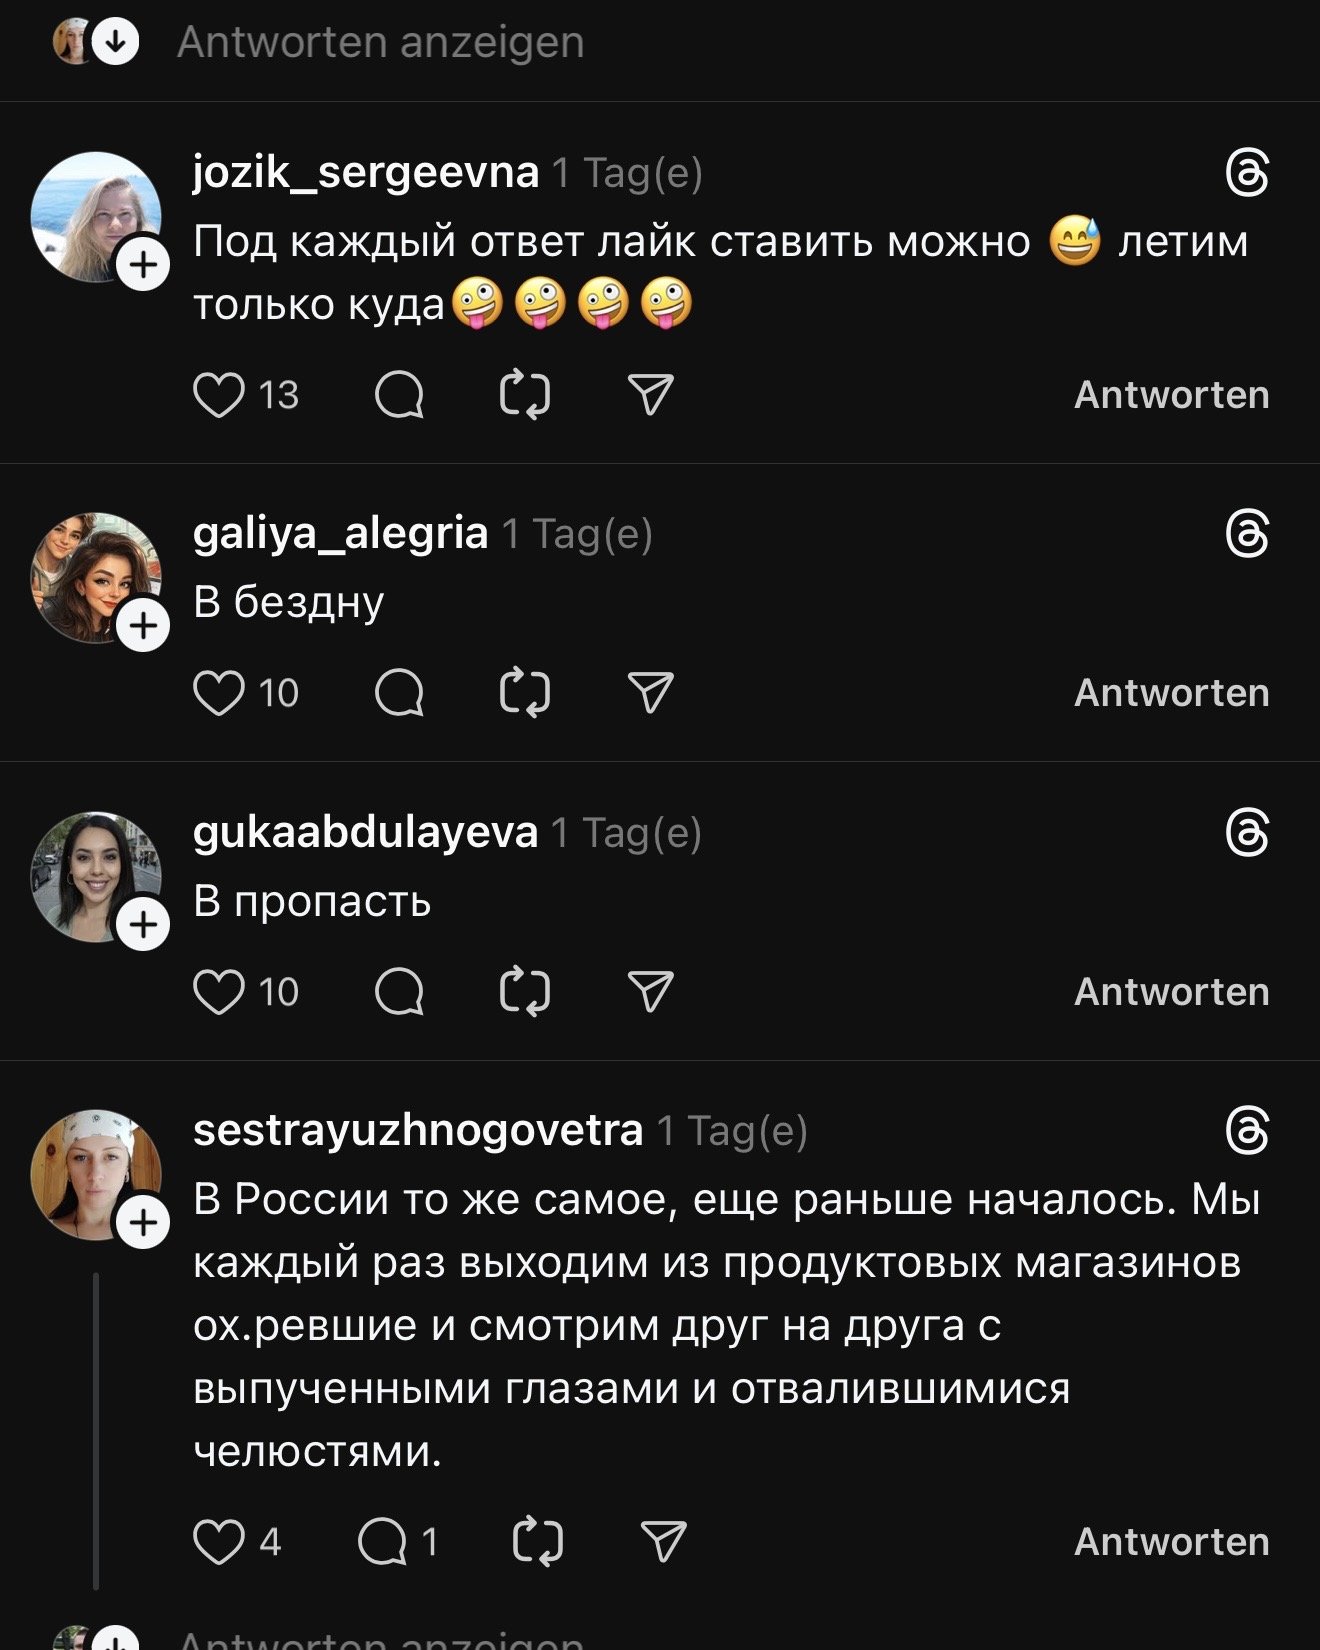The height and width of the screenshot is (1650, 1320).
Task: Open sestrayuzhnogovetra's profile via username
Action: 417,1130
